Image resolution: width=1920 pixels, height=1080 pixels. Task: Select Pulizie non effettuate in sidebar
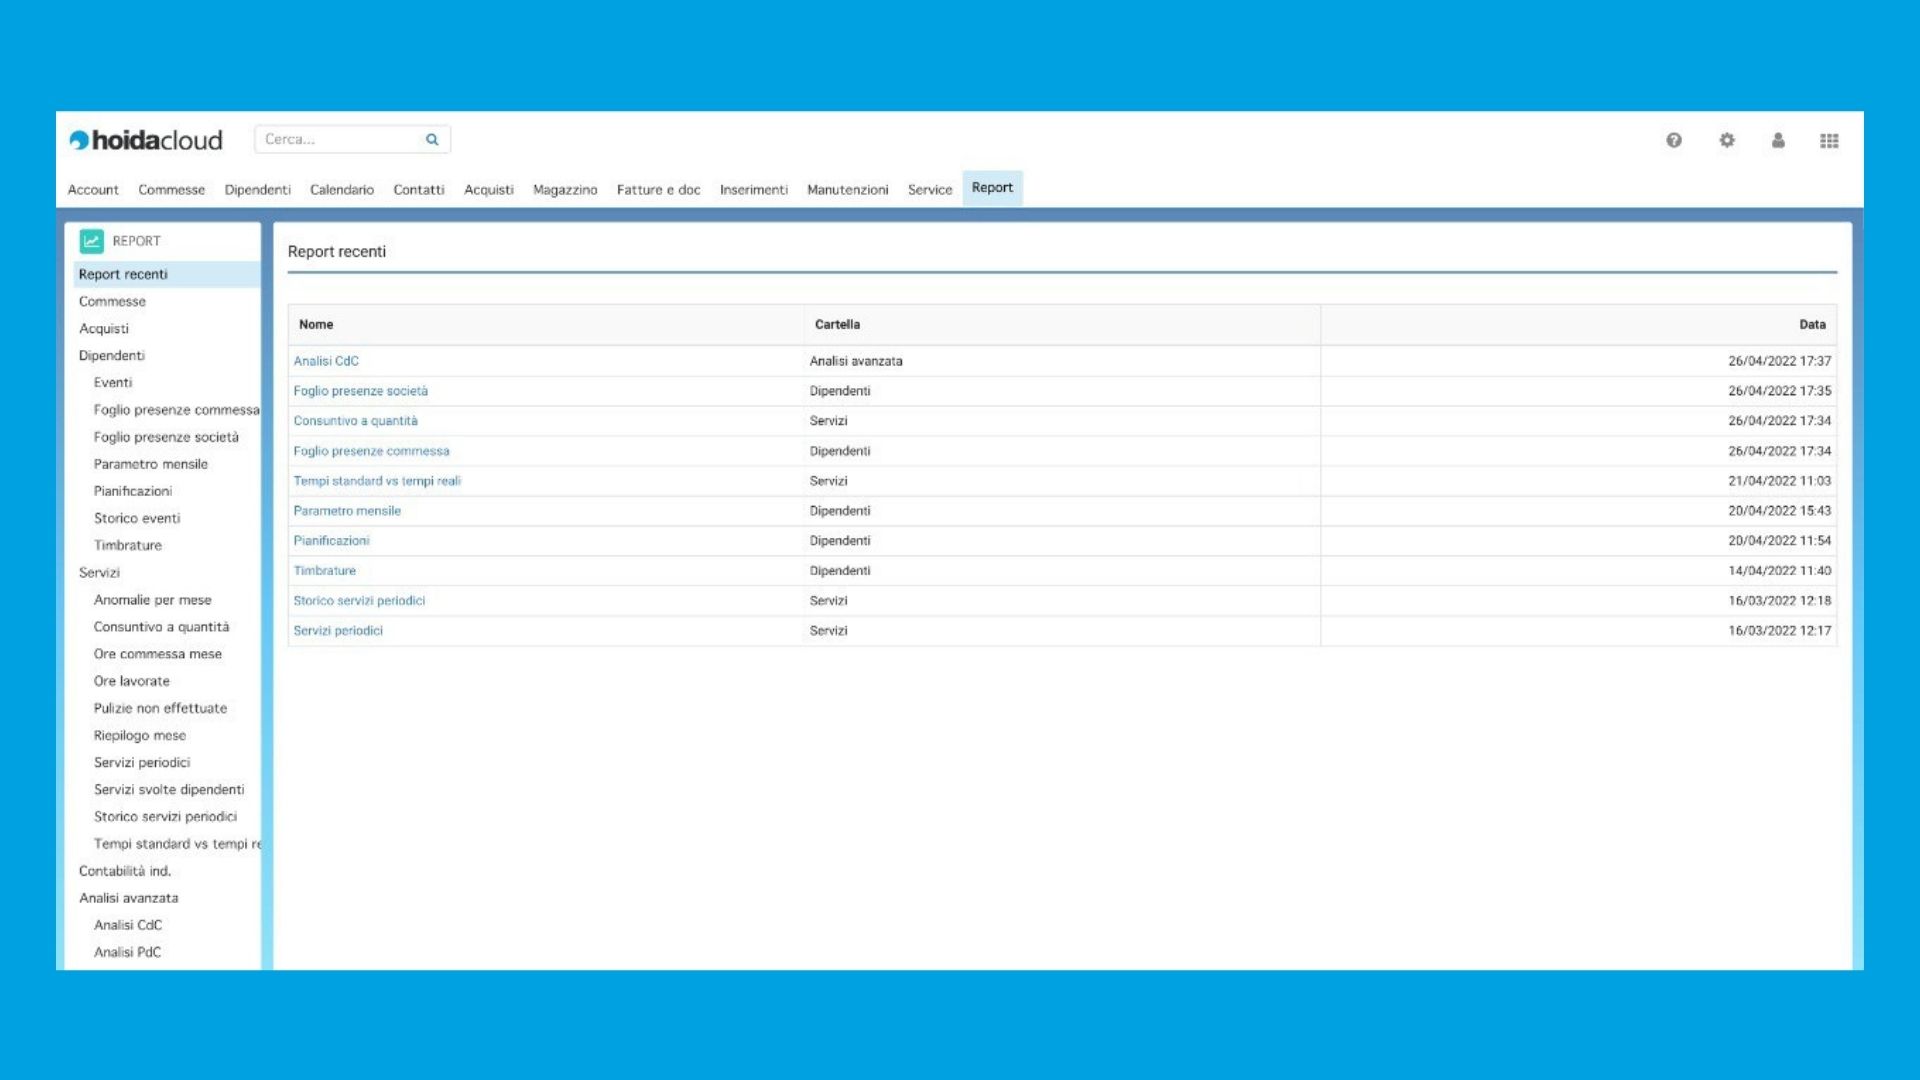point(160,708)
